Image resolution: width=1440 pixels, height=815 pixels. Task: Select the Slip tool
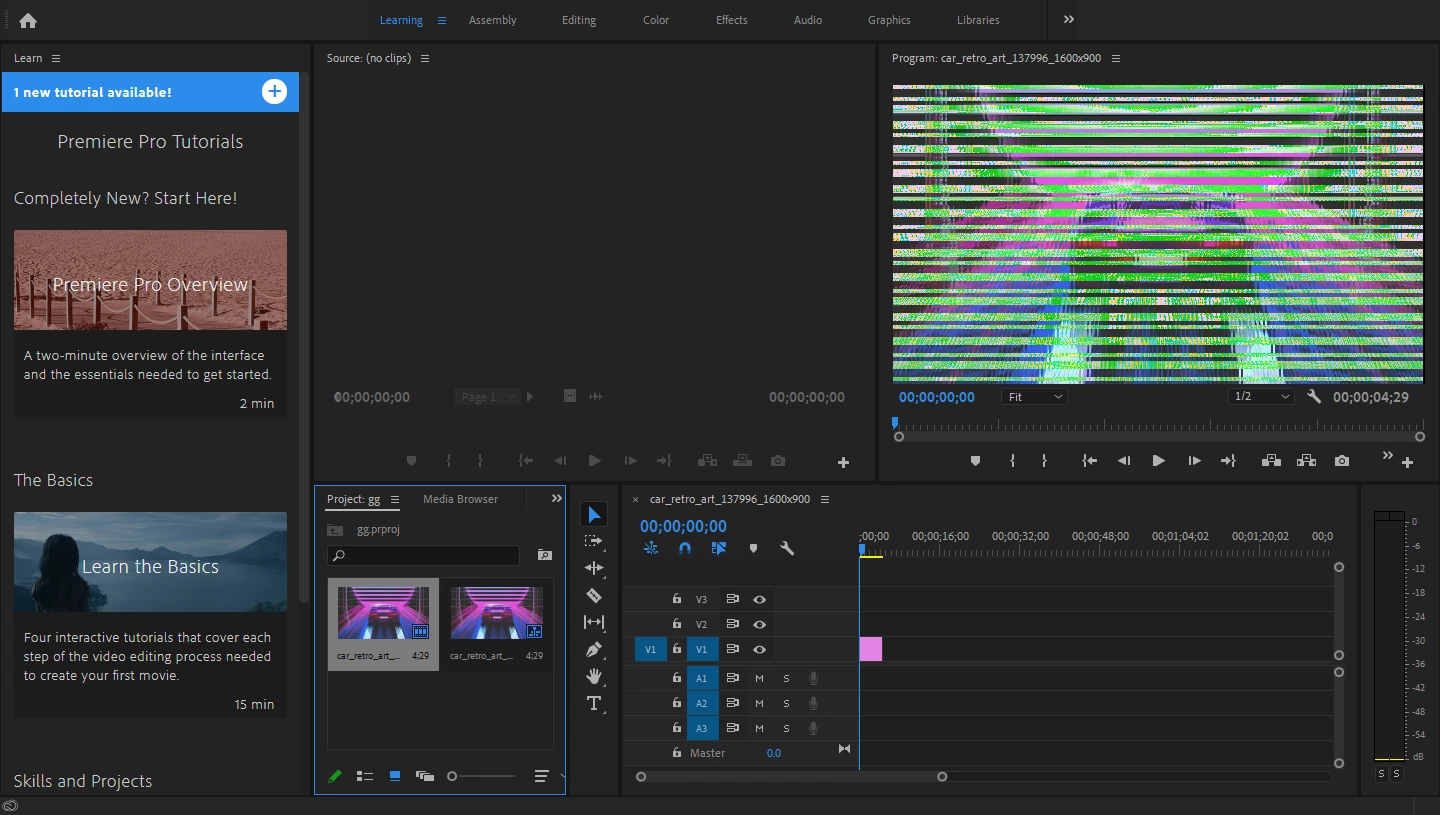coord(594,622)
